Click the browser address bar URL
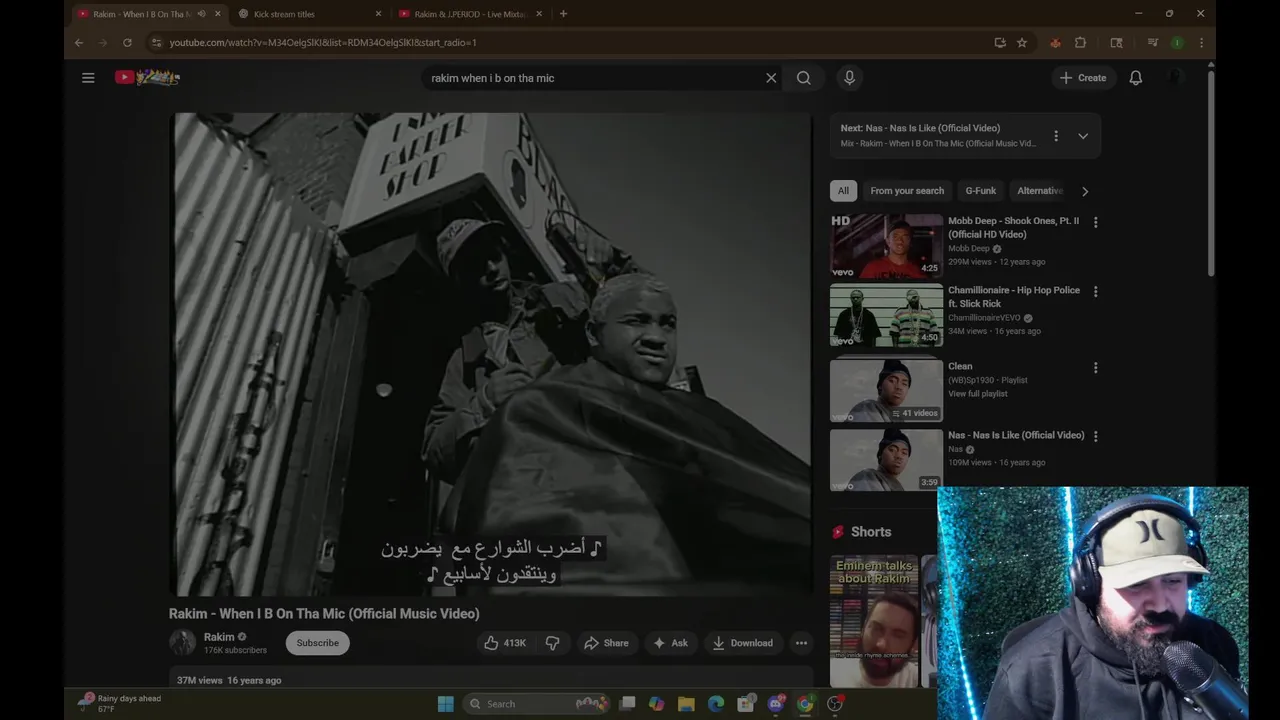 [x=322, y=43]
